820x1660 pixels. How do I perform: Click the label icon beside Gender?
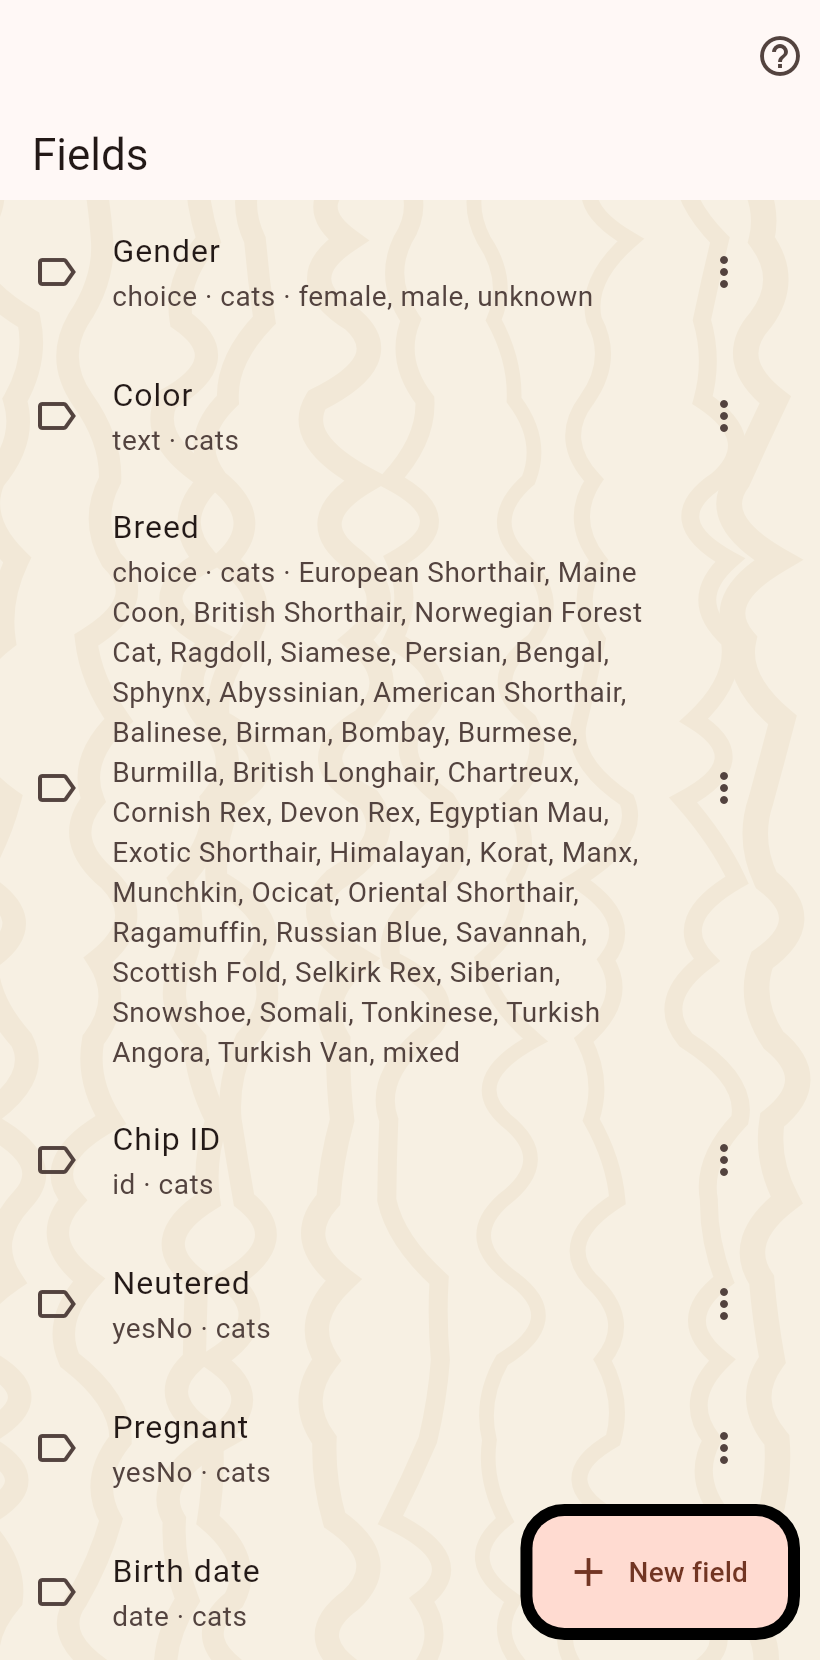56,272
